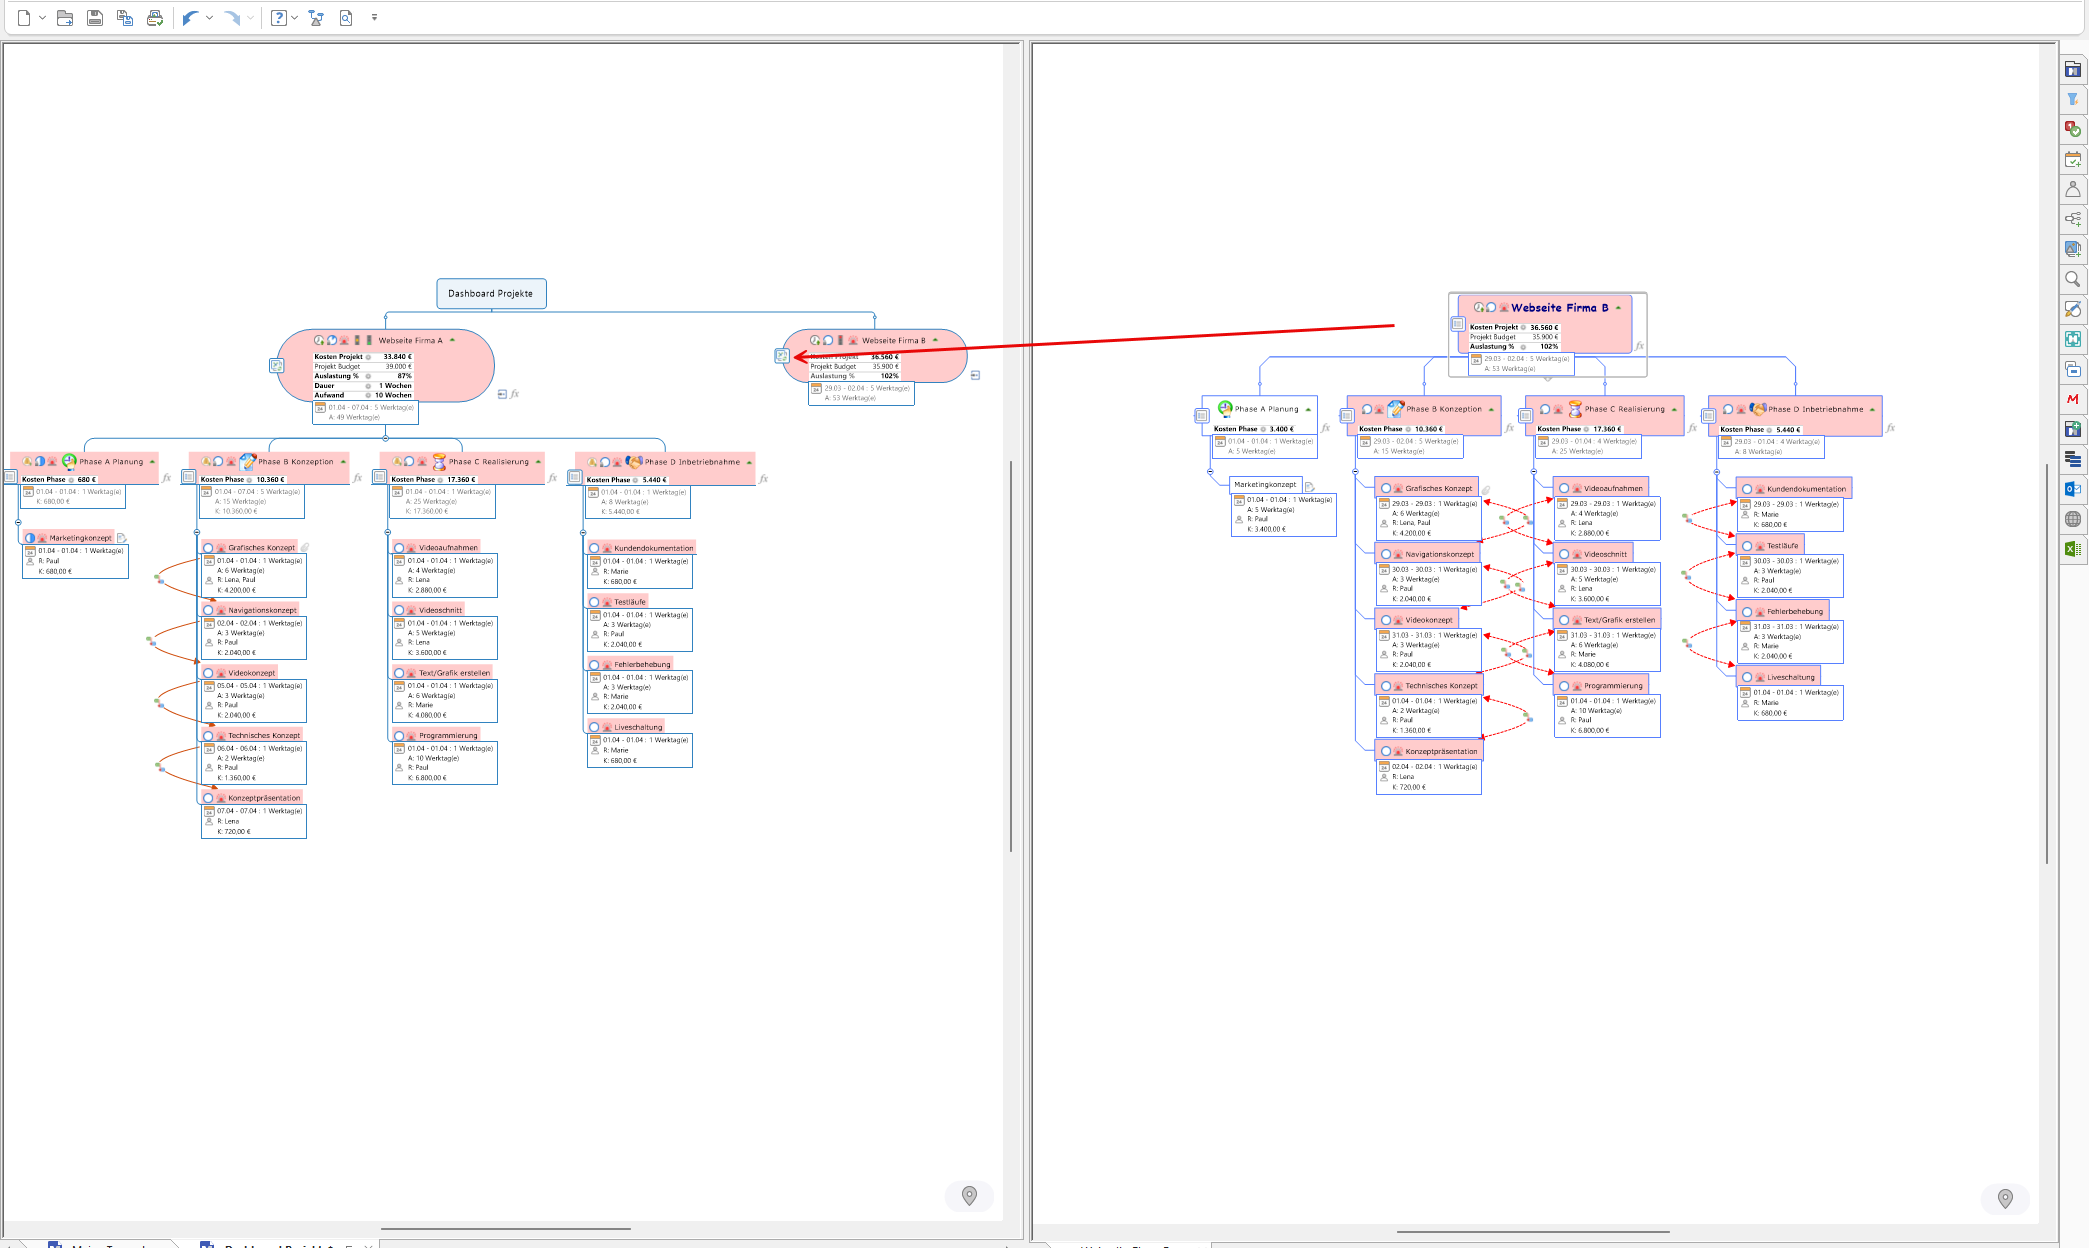Screen dimensions: 2089x1248
Task: Toggle progress circle on right-pane Videoaufnahmen
Action: point(1564,489)
